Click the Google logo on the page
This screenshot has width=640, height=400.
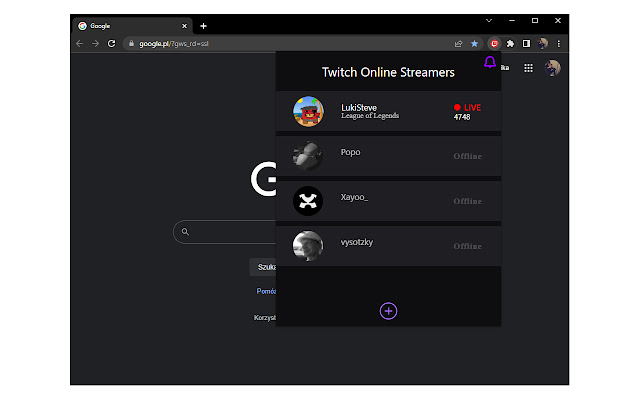(264, 179)
